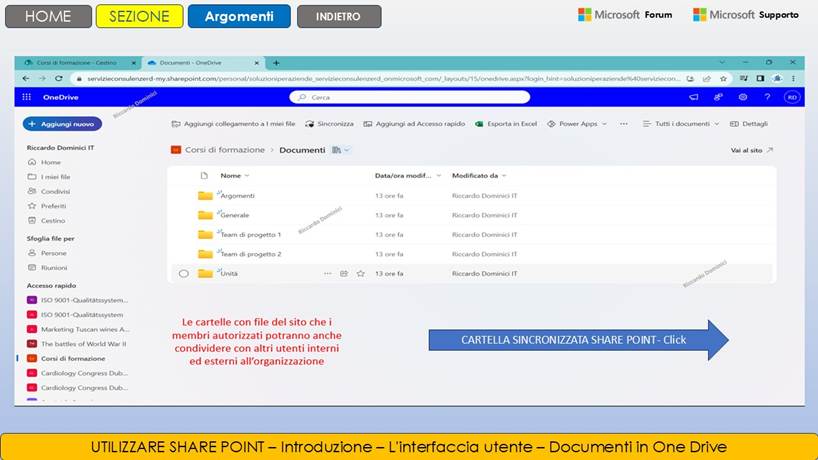
Task: Click the share people icon in OneDrive header
Action: 718,97
